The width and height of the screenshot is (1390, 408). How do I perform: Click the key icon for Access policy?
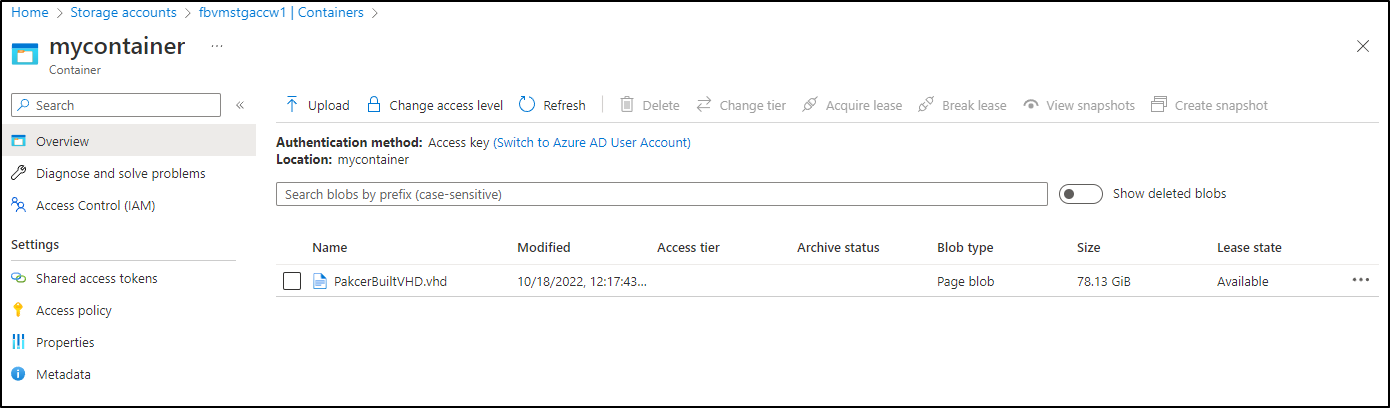19,310
